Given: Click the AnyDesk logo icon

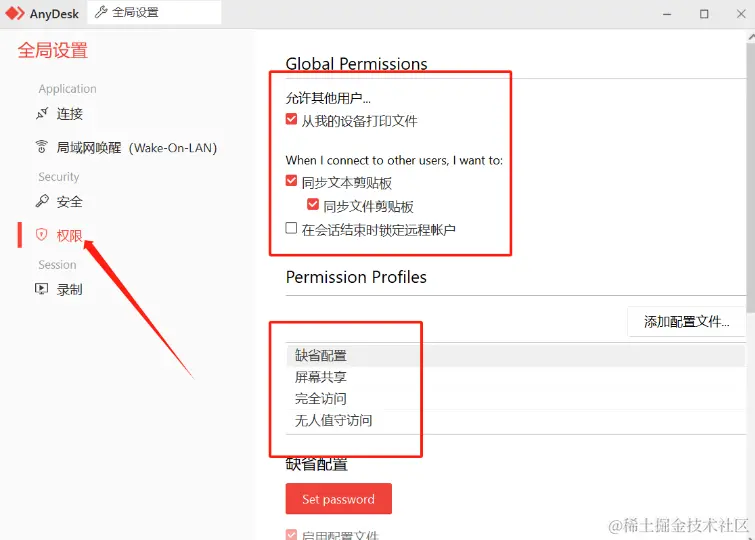Looking at the screenshot, I should (x=14, y=13).
